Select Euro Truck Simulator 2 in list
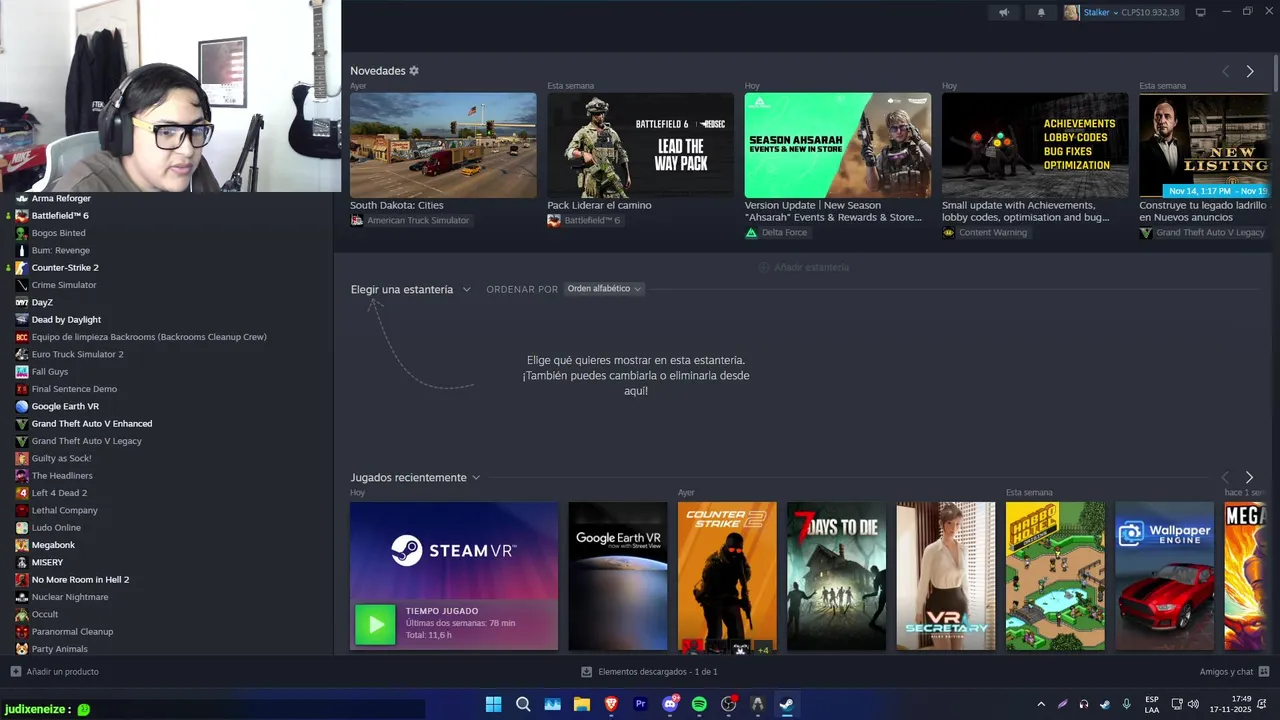1280x720 pixels. (78, 354)
